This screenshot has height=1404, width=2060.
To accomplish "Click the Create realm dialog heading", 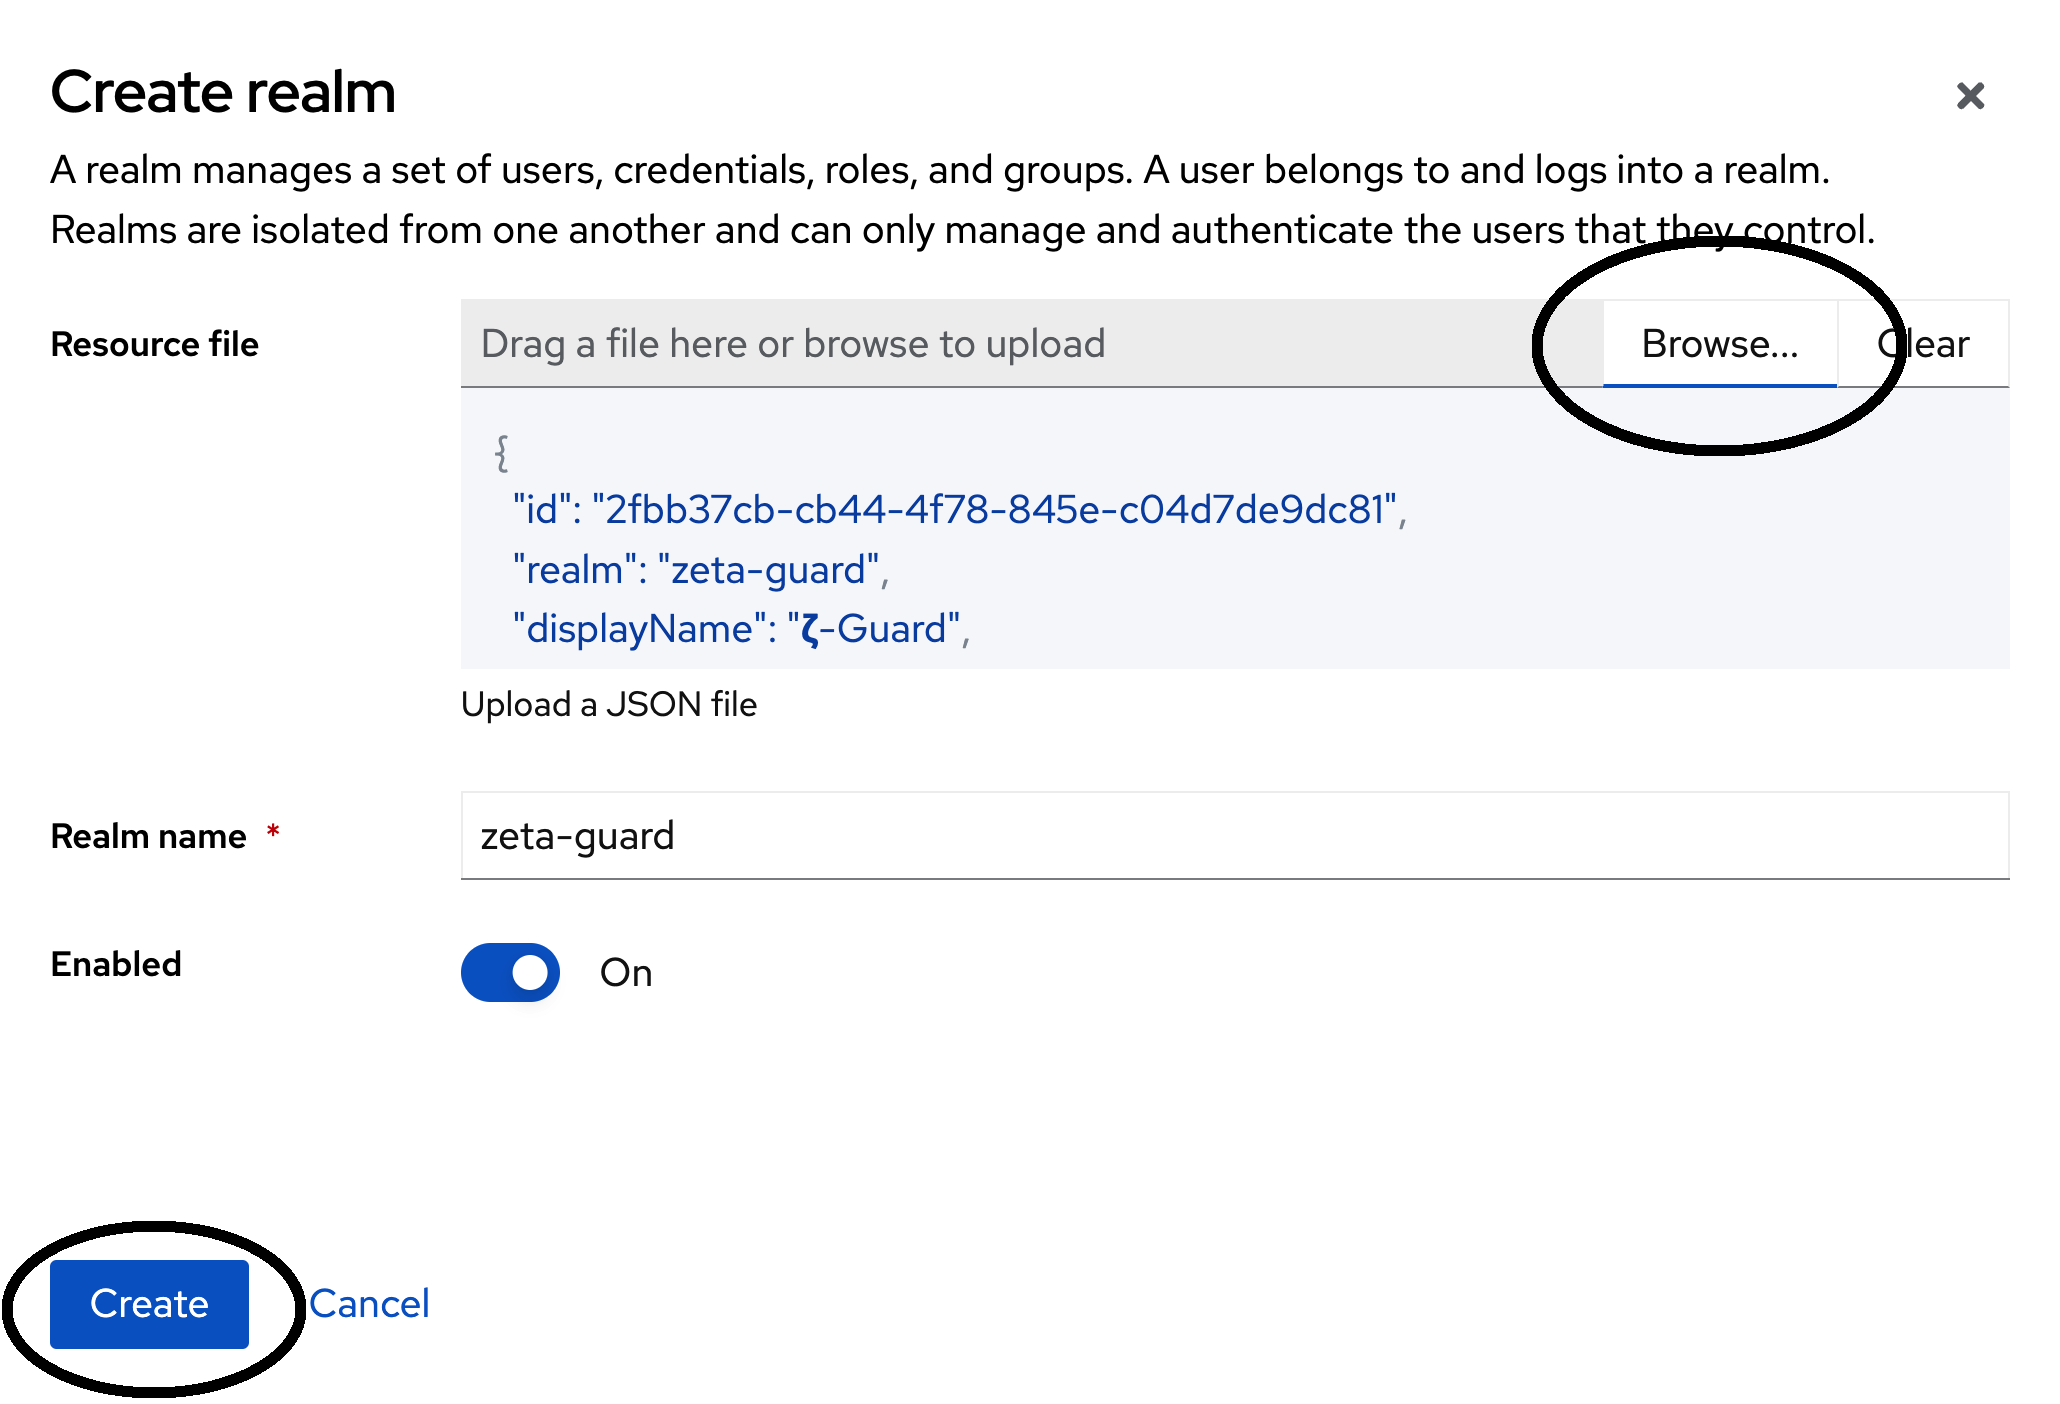I will point(223,92).
